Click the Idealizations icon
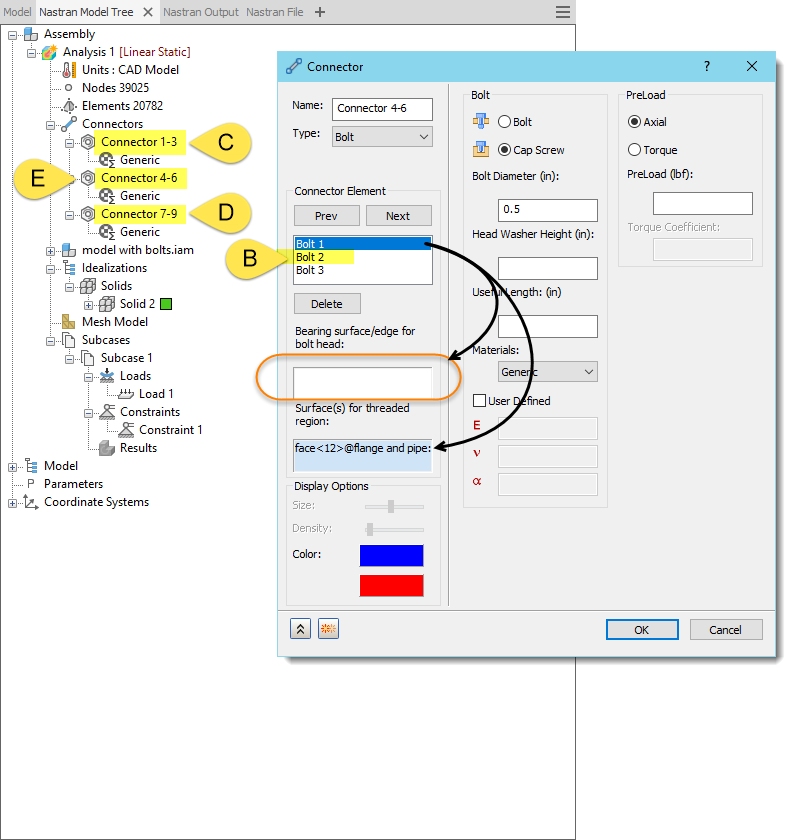This screenshot has height=840, width=796. 69,268
